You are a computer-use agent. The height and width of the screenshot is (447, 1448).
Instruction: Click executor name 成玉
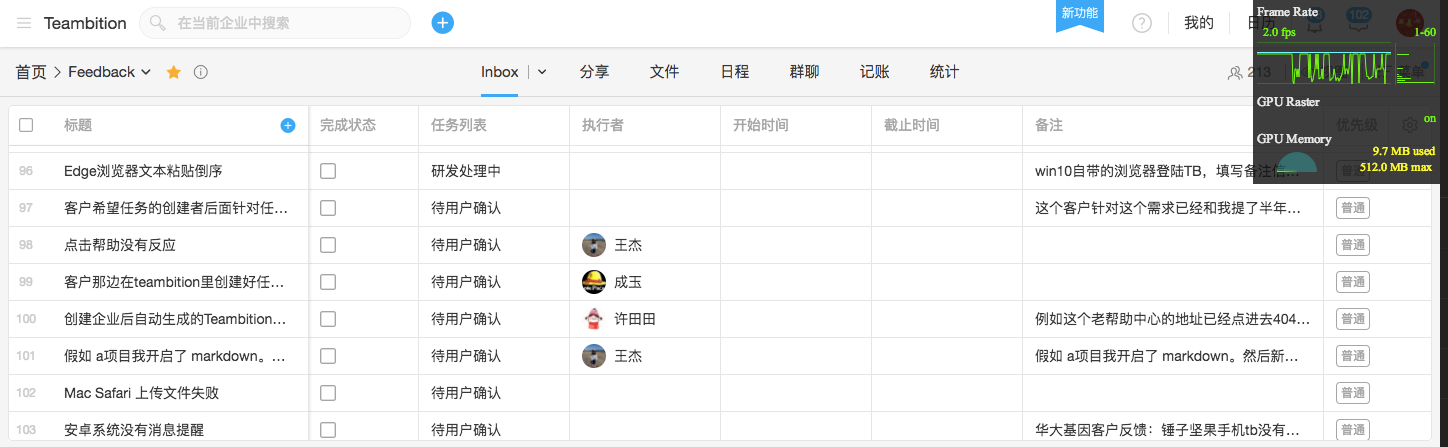tap(628, 282)
